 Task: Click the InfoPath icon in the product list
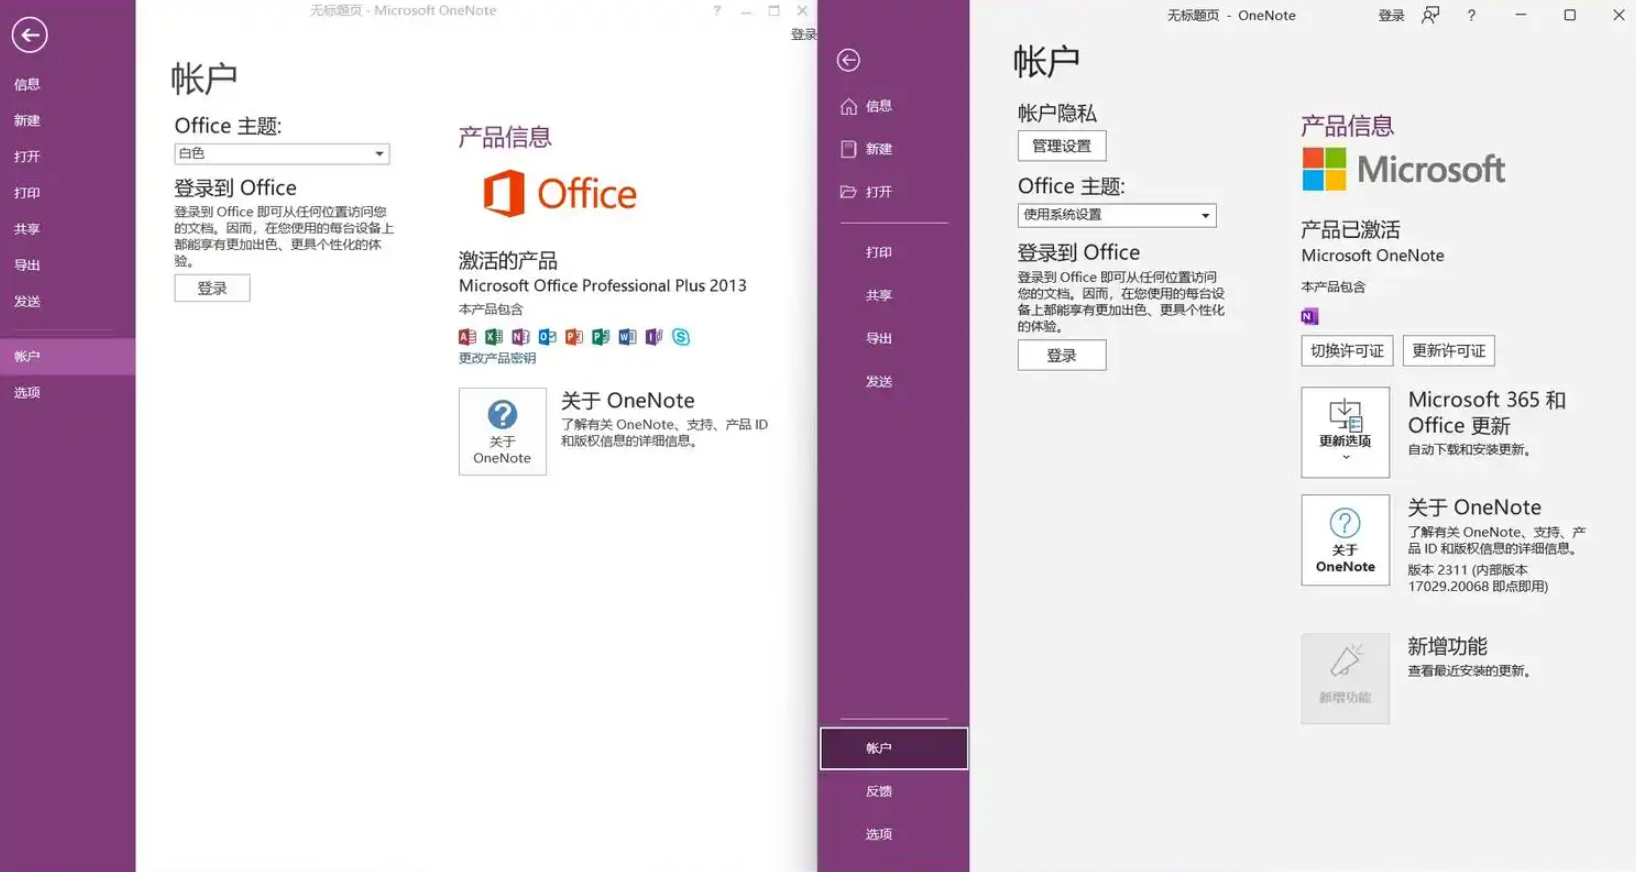pos(654,337)
